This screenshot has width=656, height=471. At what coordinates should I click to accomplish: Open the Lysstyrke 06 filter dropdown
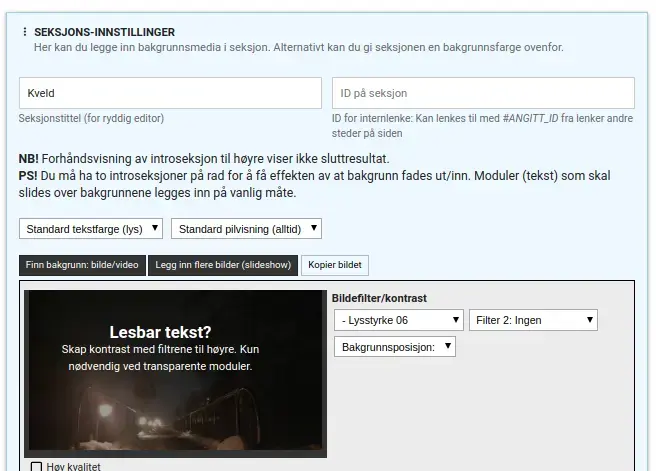point(399,320)
